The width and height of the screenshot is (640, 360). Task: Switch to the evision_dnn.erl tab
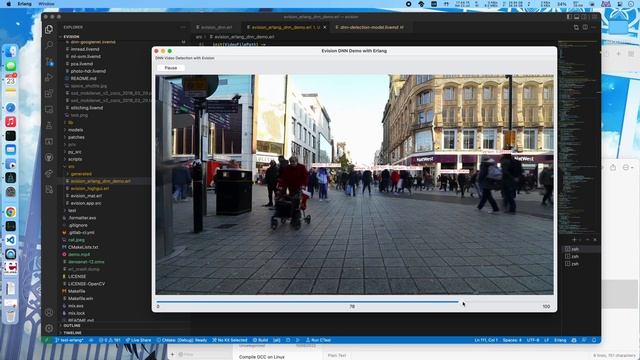216,27
